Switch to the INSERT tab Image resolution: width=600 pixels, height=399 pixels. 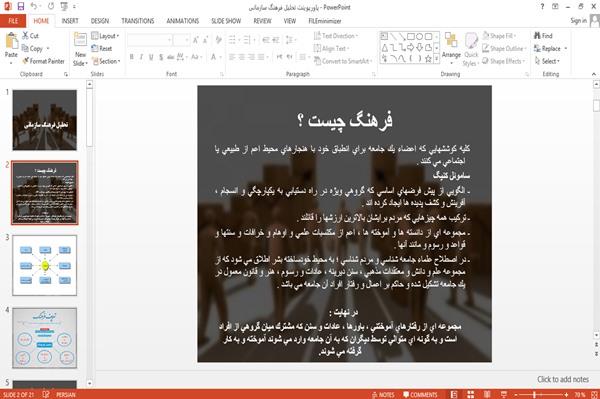70,21
